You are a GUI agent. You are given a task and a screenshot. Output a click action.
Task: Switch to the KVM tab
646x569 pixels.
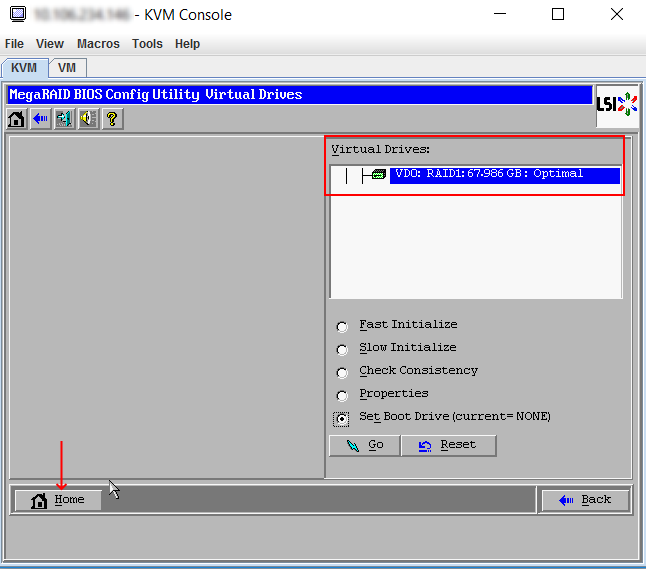coord(24,68)
